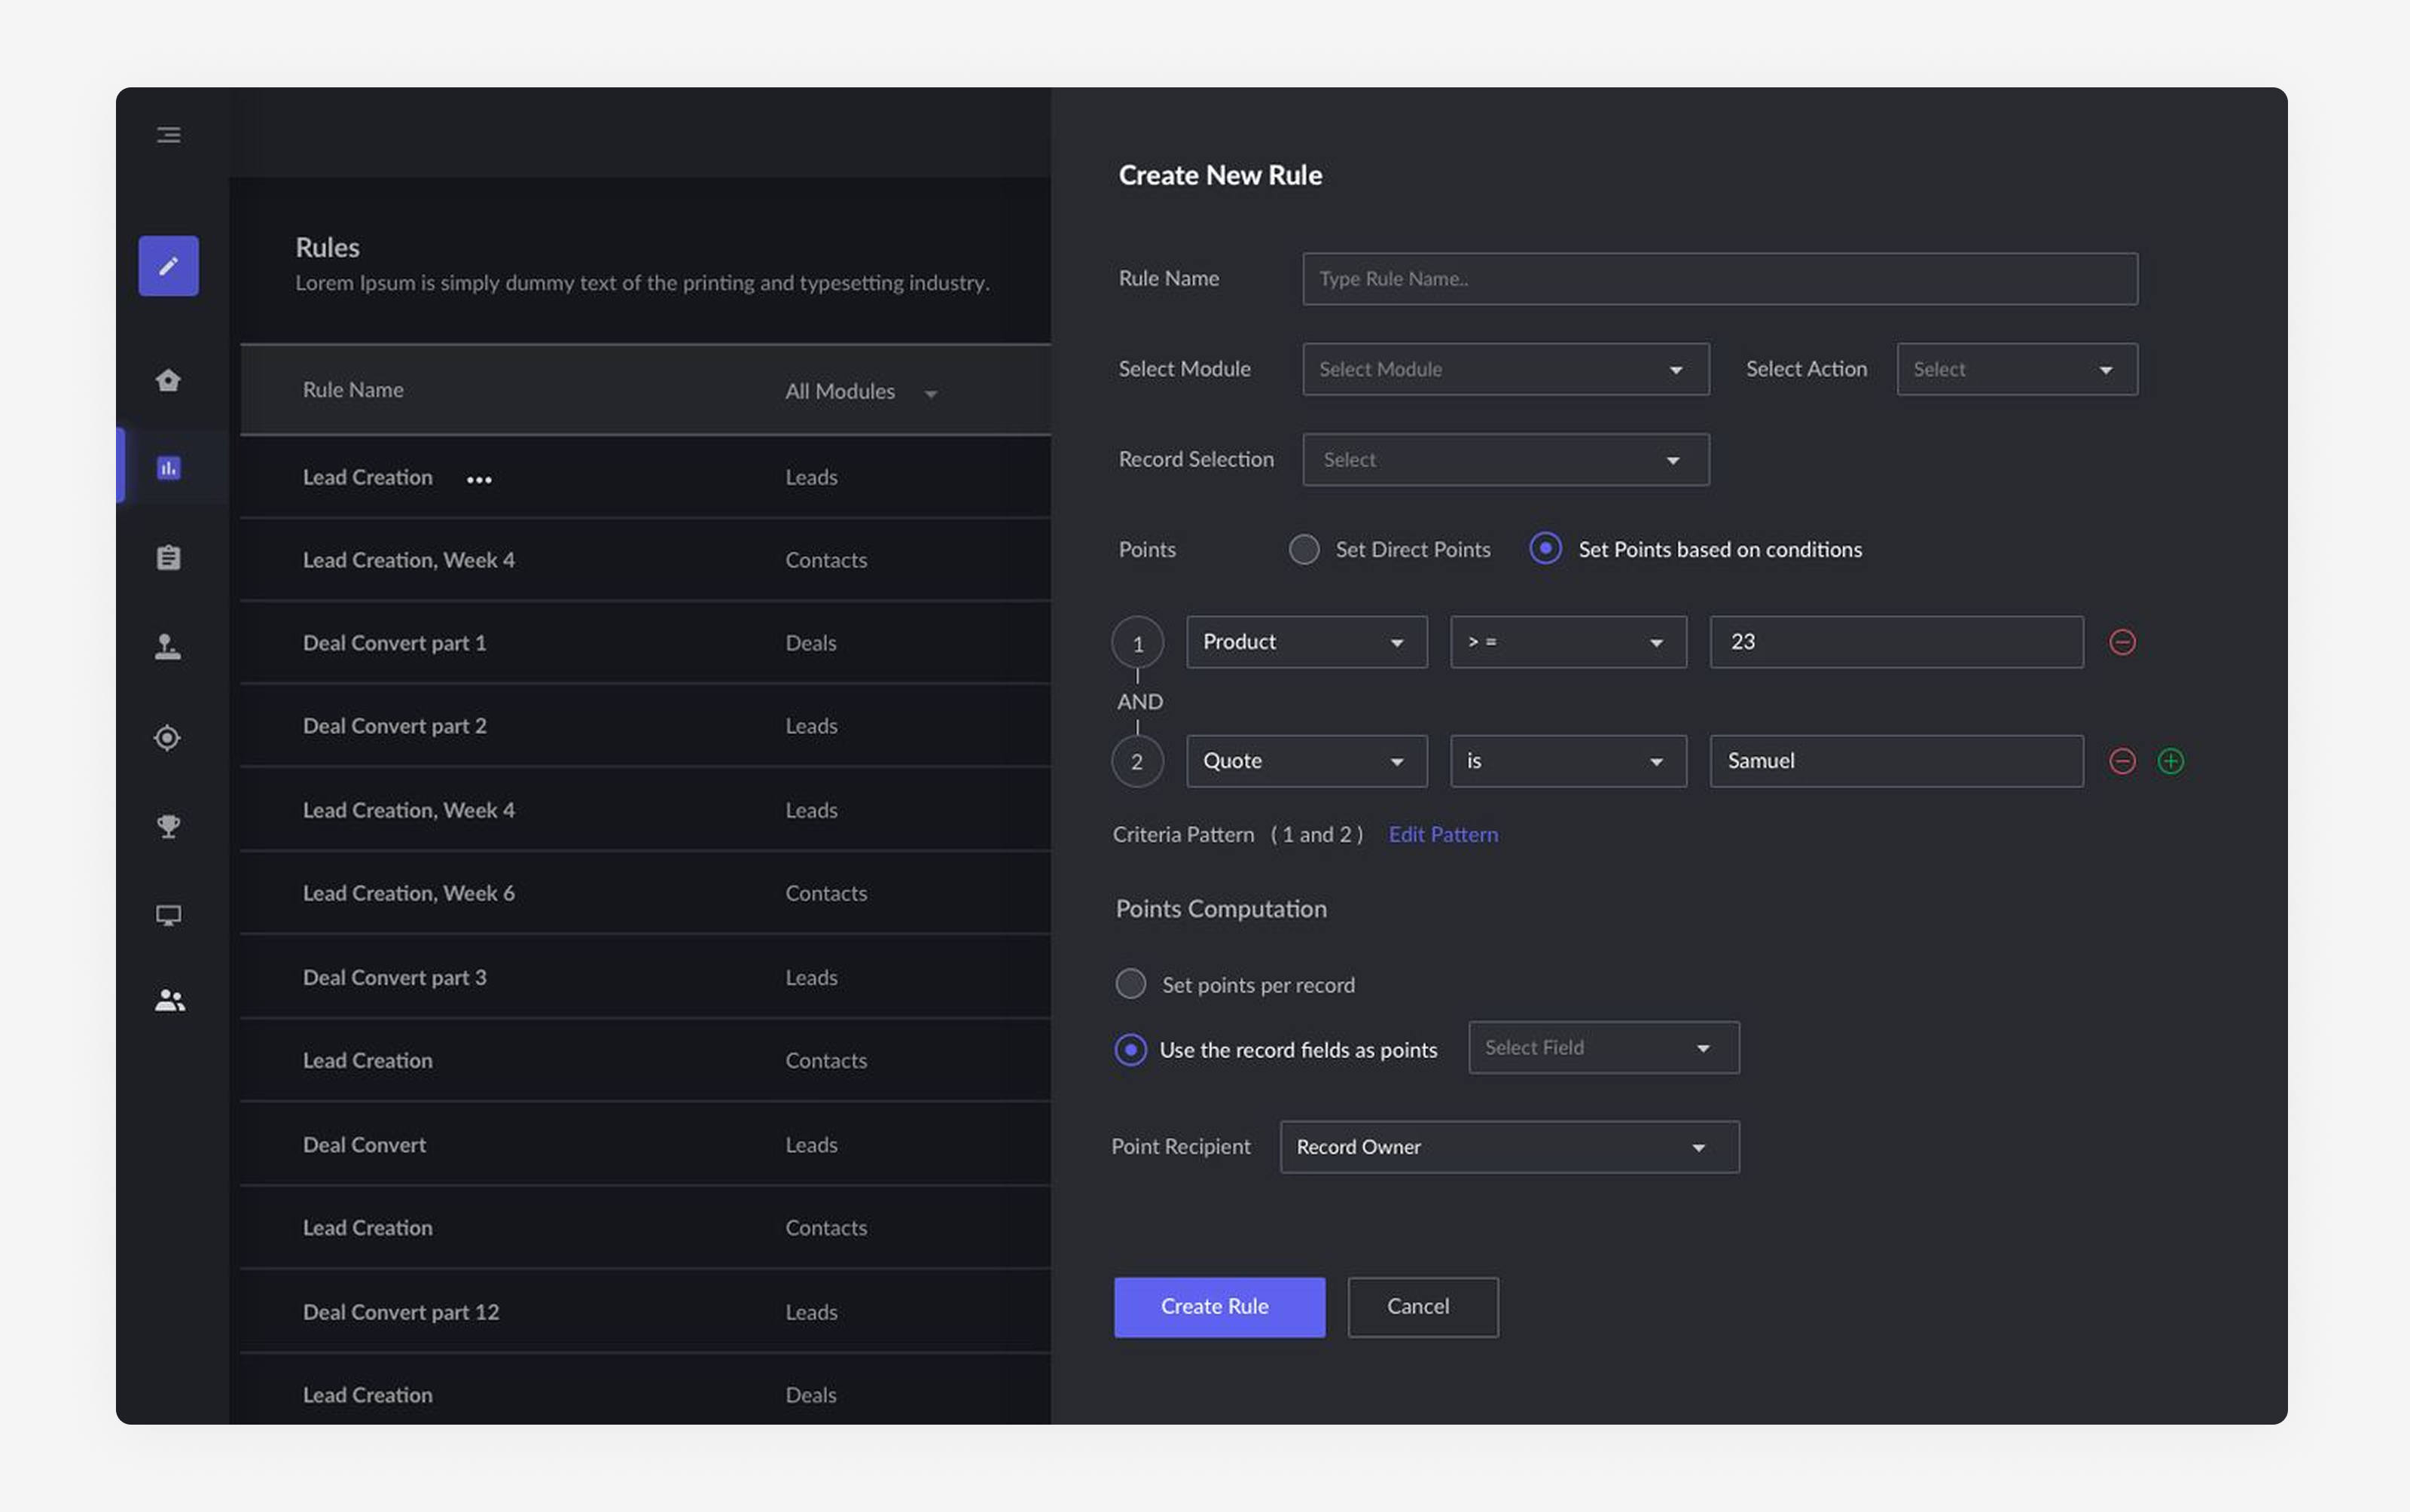Open the Select Action dropdown
The width and height of the screenshot is (2410, 1512).
(2017, 369)
